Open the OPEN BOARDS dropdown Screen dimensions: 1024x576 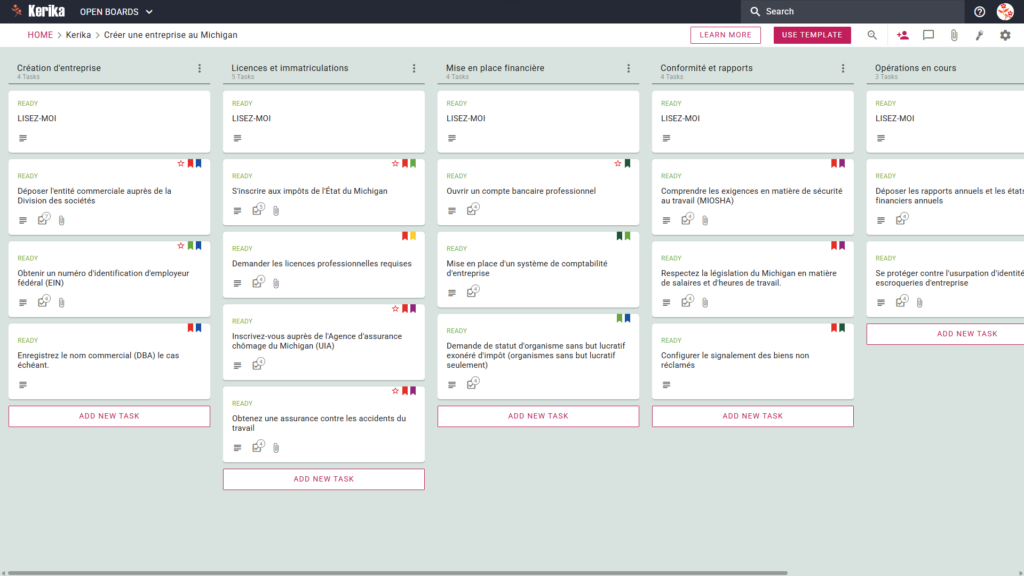coord(116,12)
